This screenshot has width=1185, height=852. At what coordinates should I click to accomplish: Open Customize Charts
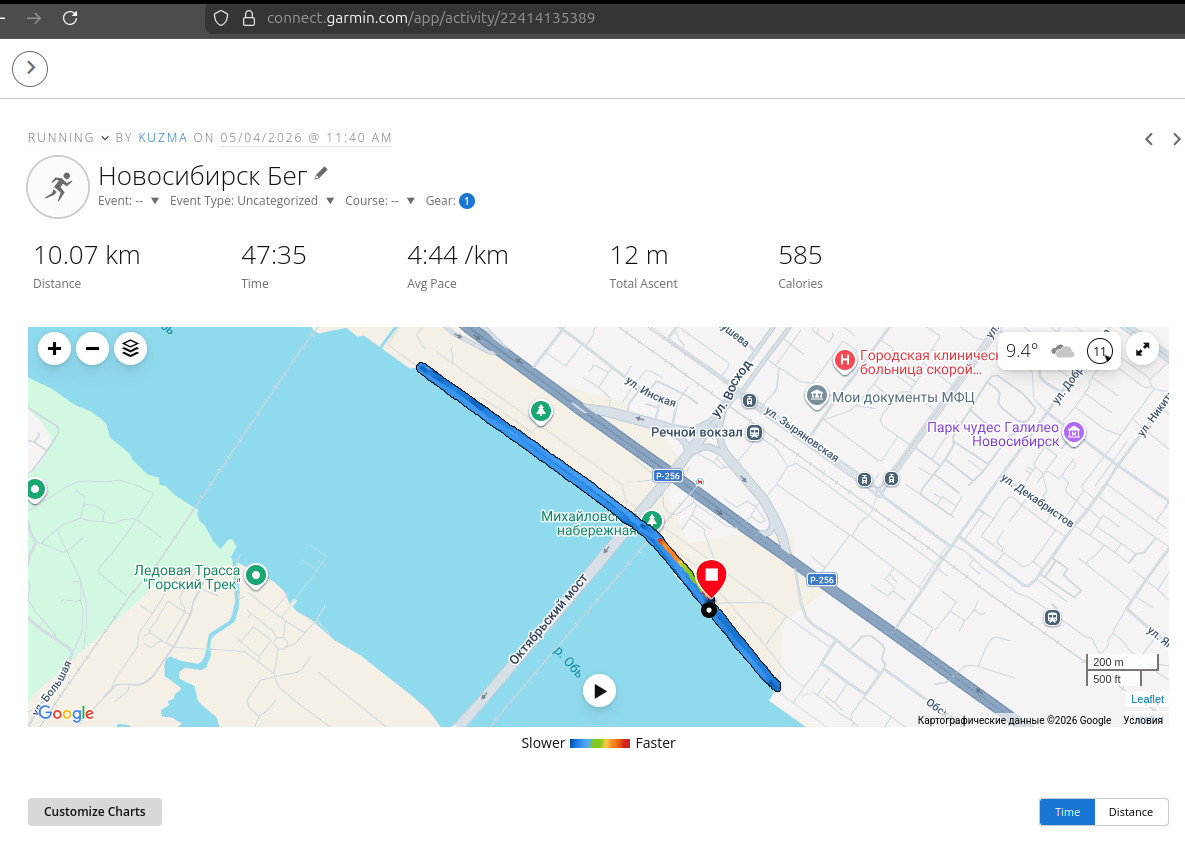(x=94, y=811)
